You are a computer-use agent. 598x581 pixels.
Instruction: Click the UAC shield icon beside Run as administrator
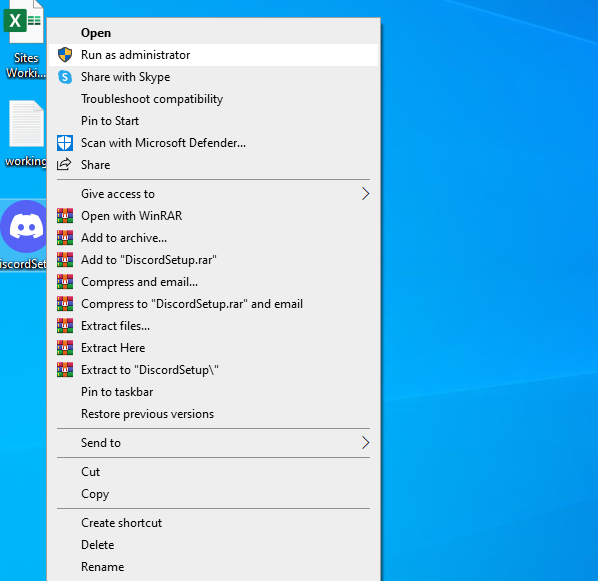coord(65,55)
